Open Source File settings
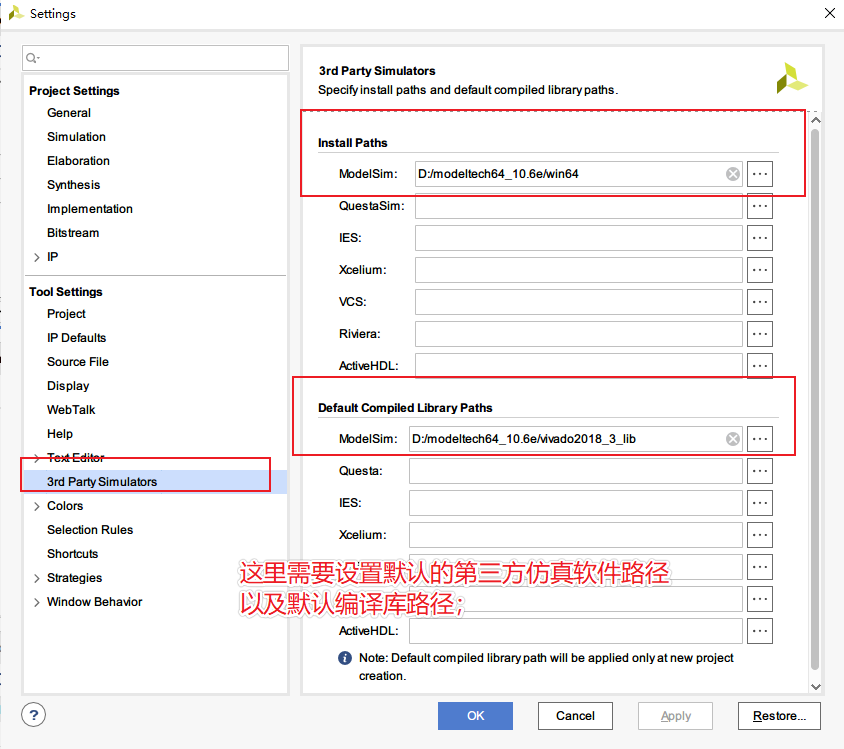Viewport: 844px width, 749px height. point(78,362)
